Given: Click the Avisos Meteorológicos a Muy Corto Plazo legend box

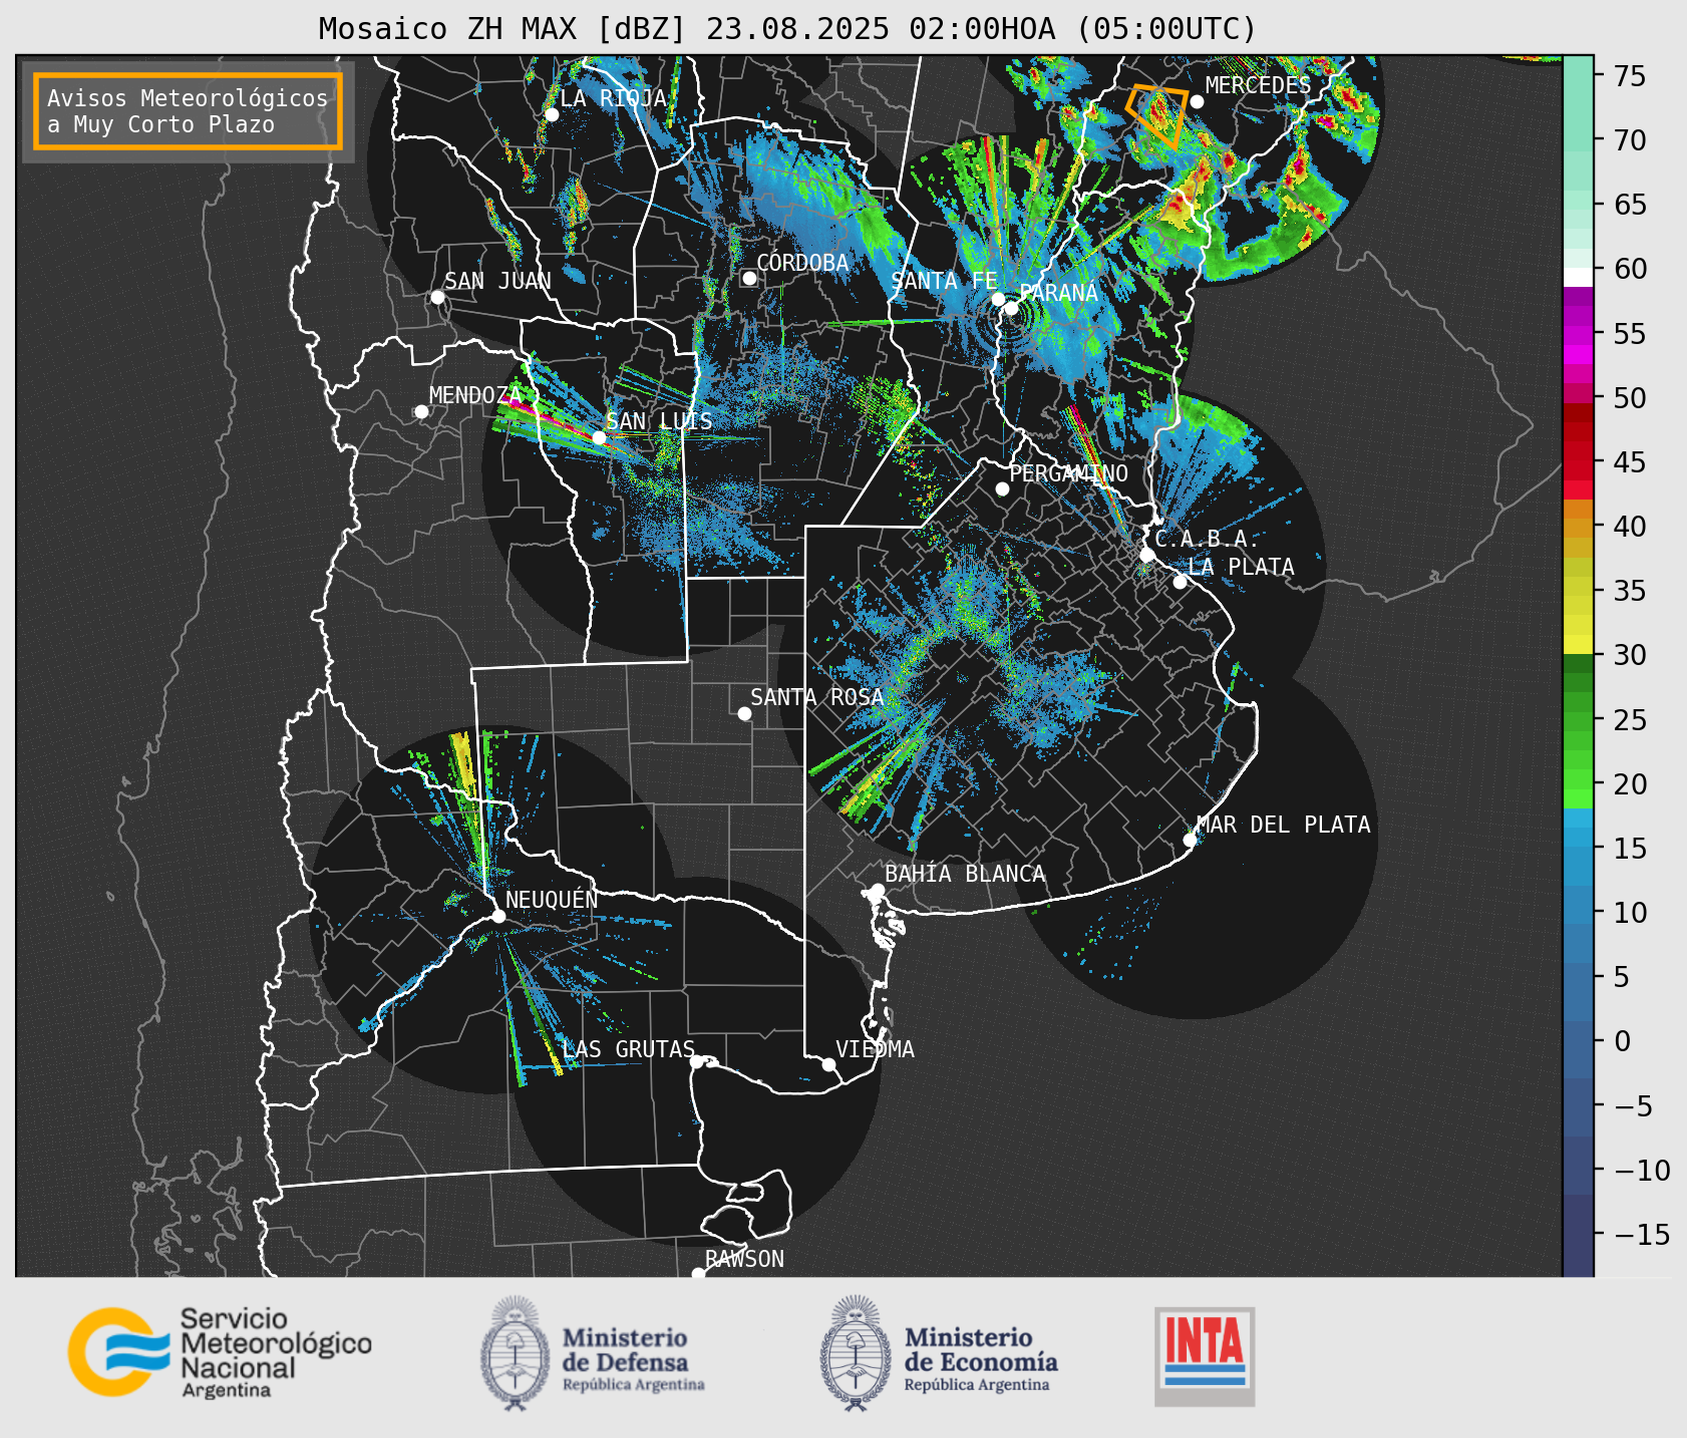Looking at the screenshot, I should point(188,110).
